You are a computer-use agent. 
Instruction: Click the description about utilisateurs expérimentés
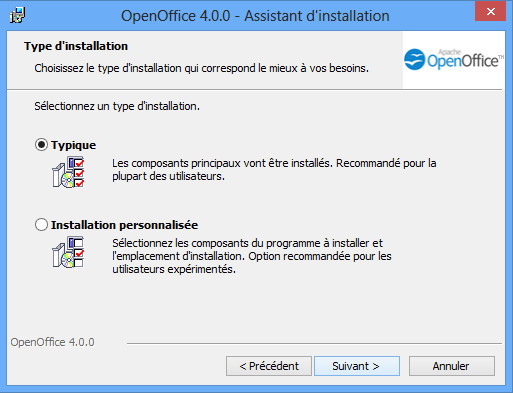click(252, 256)
